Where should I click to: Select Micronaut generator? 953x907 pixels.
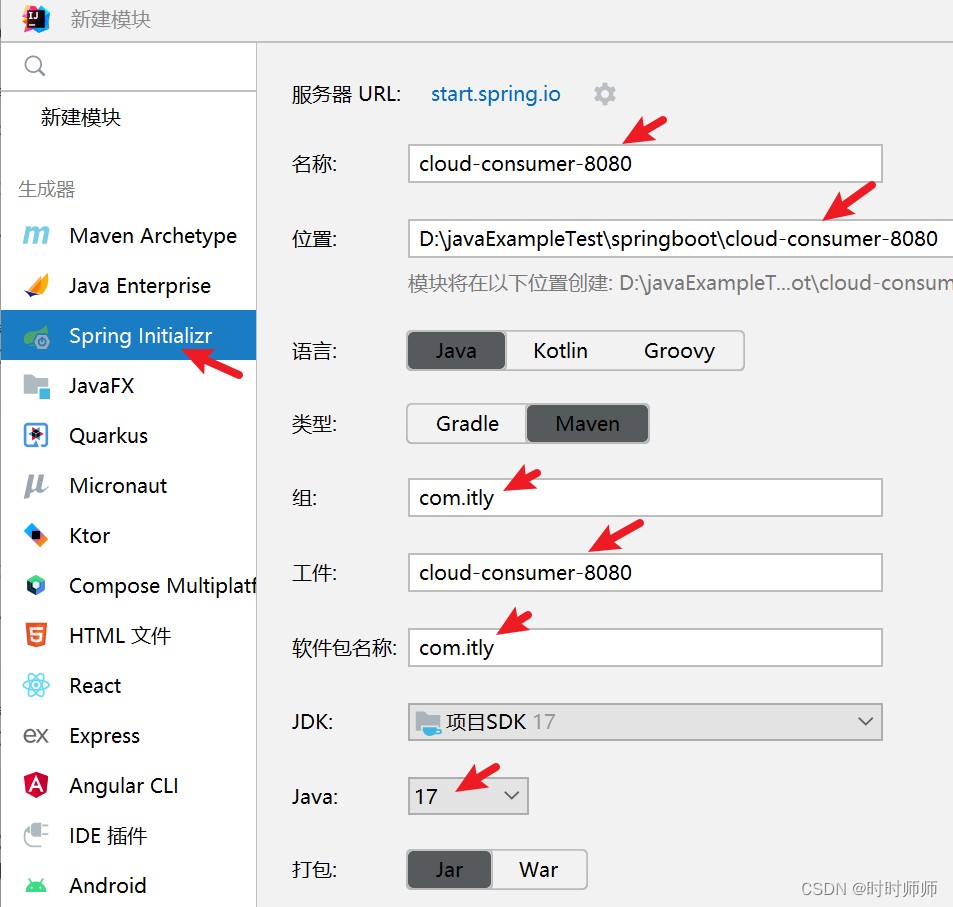click(129, 486)
